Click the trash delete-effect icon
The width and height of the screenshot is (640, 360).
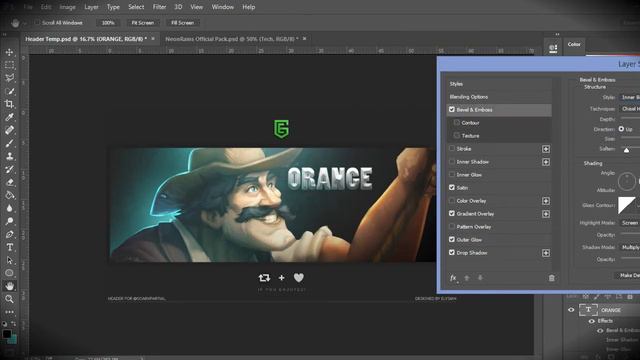[x=551, y=278]
